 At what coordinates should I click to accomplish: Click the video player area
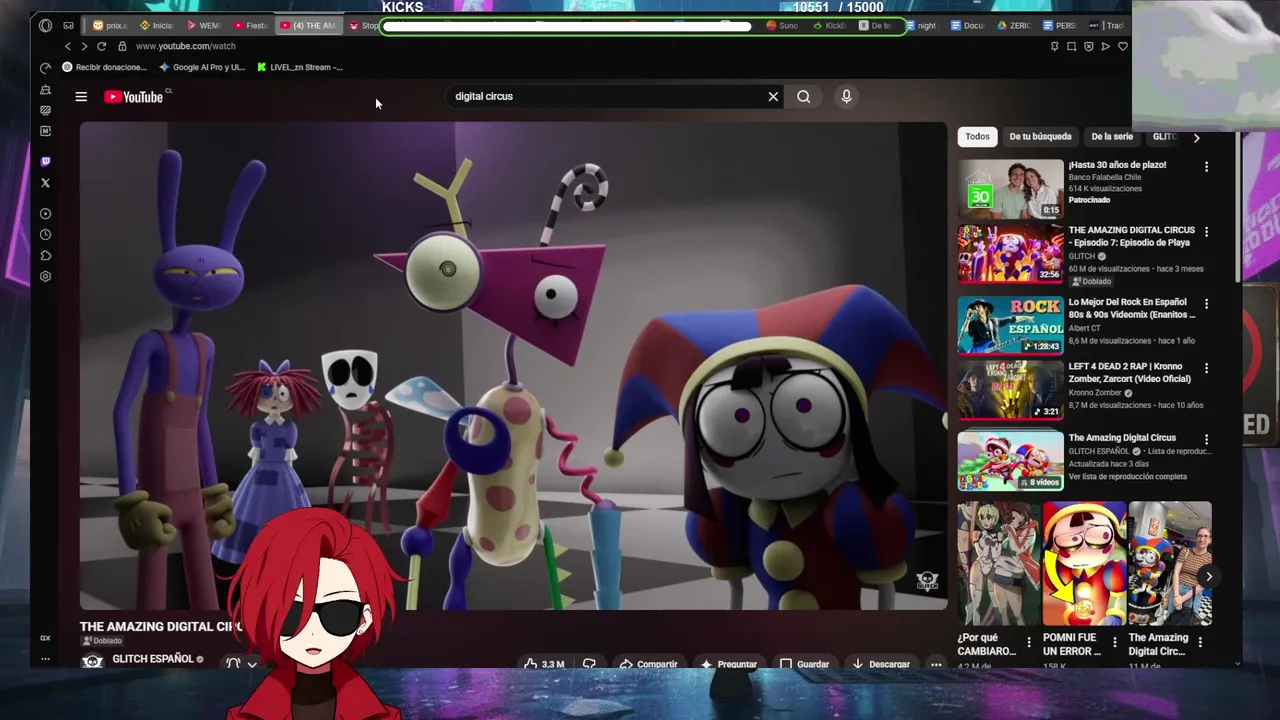click(x=513, y=366)
